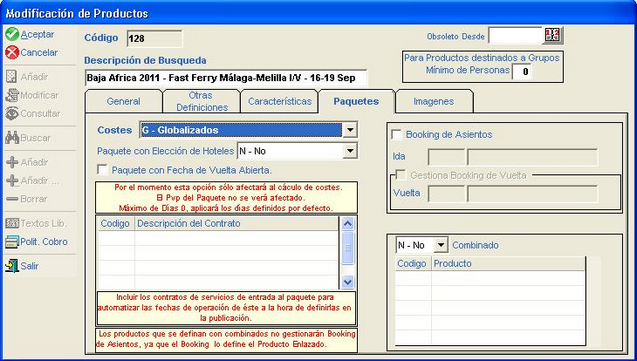Click the Buscar label
637x361 pixels.
coord(36,138)
